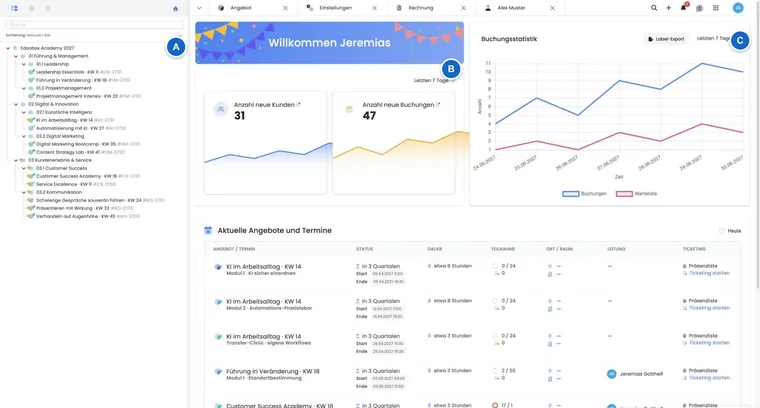Click the folder icon of 01.1 Leadership

pos(31,64)
